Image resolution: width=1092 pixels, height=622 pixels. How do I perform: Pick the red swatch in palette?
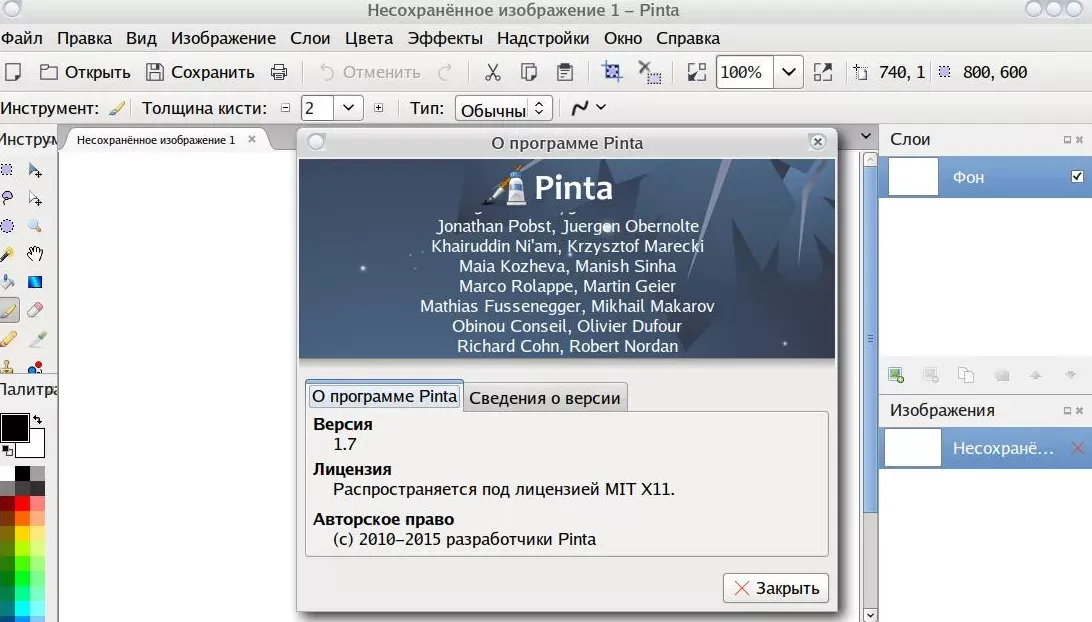[x=22, y=504]
